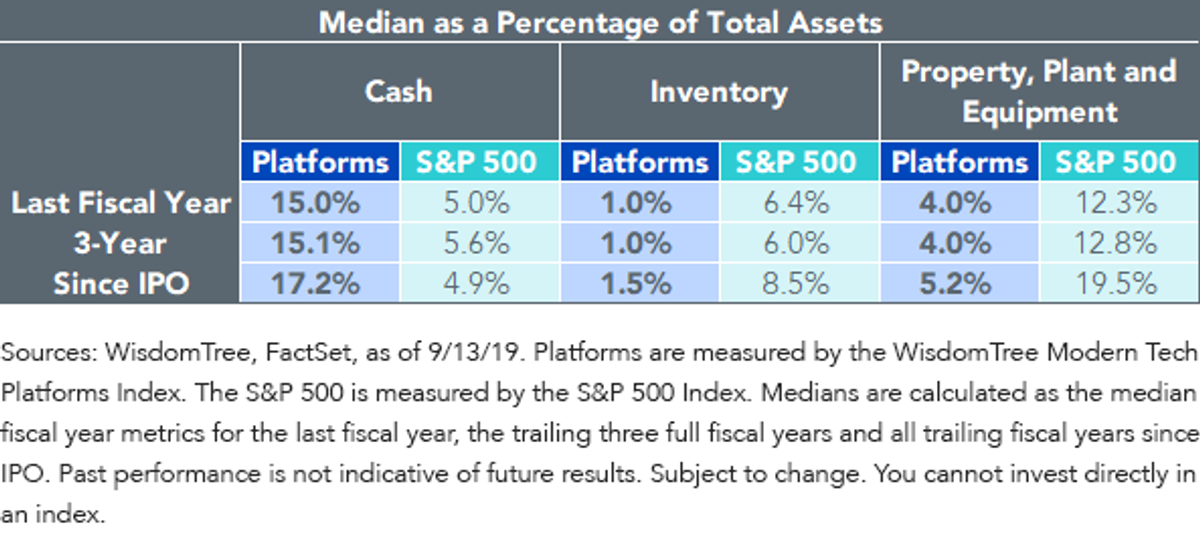
Task: Click Property, Plant and Equipment header
Action: coord(1039,91)
